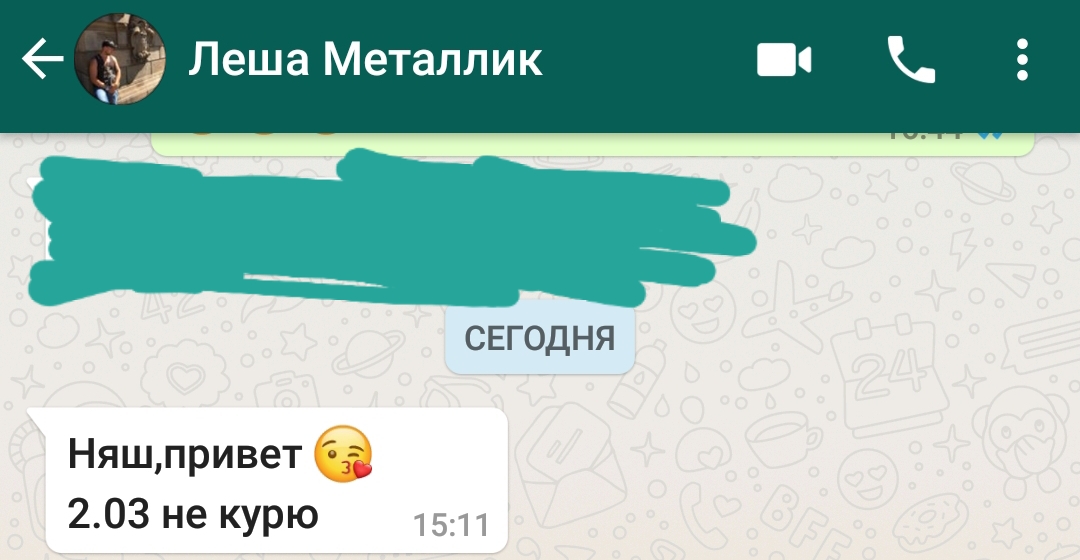Screen dimensions: 1080x560
Task: Tap the kissing face emoji in message
Action: pos(343,454)
